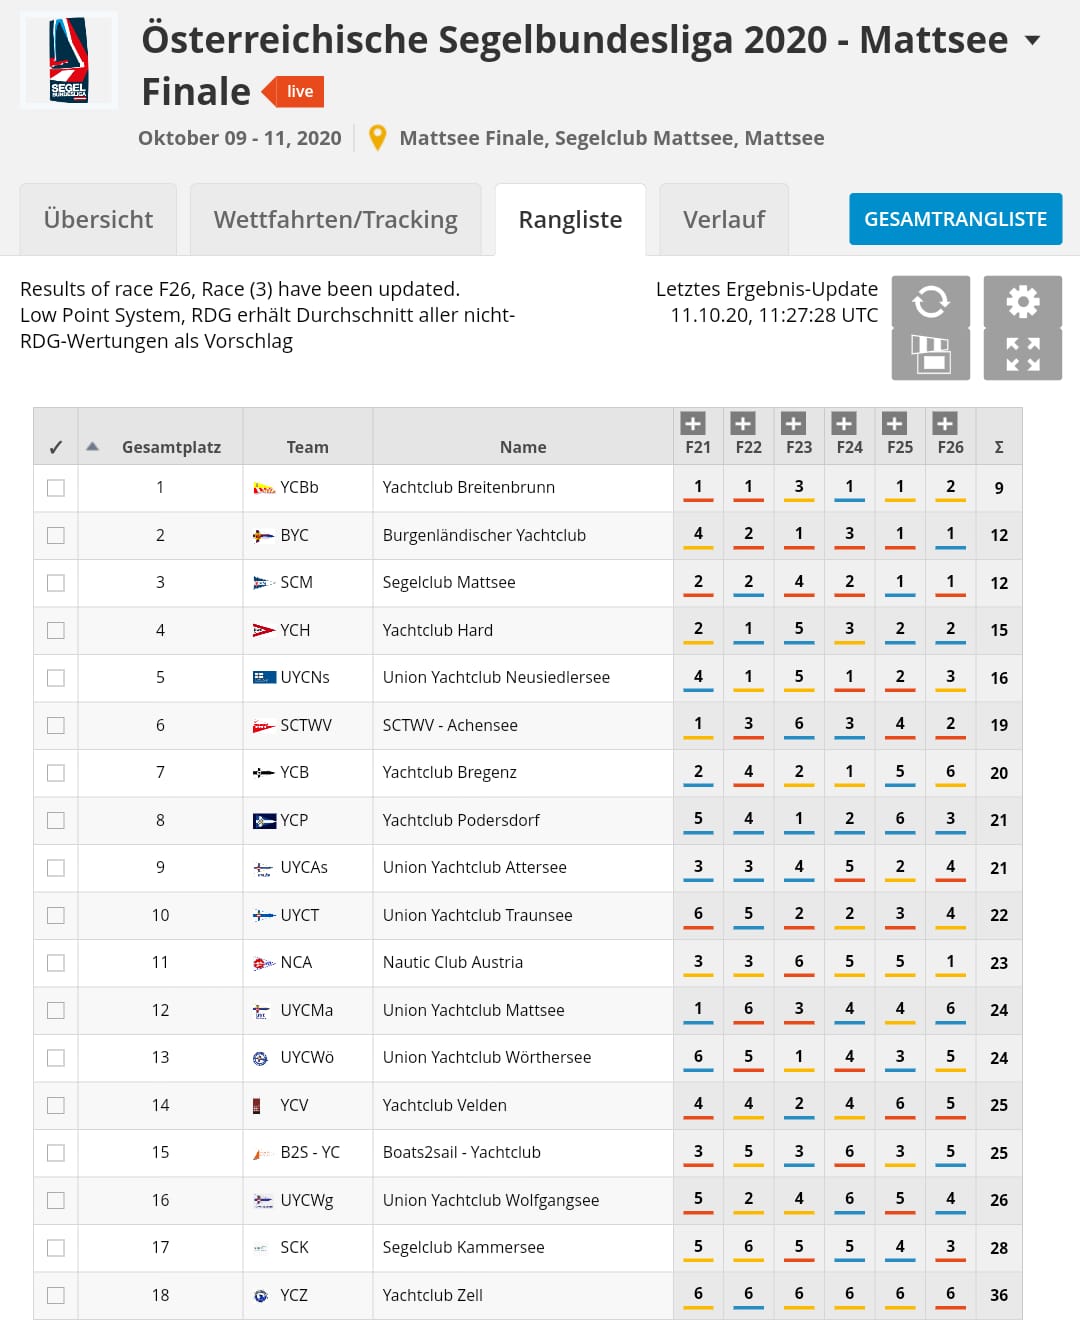Click the UYCAs team flag icon
1080x1325 pixels.
[x=264, y=868]
